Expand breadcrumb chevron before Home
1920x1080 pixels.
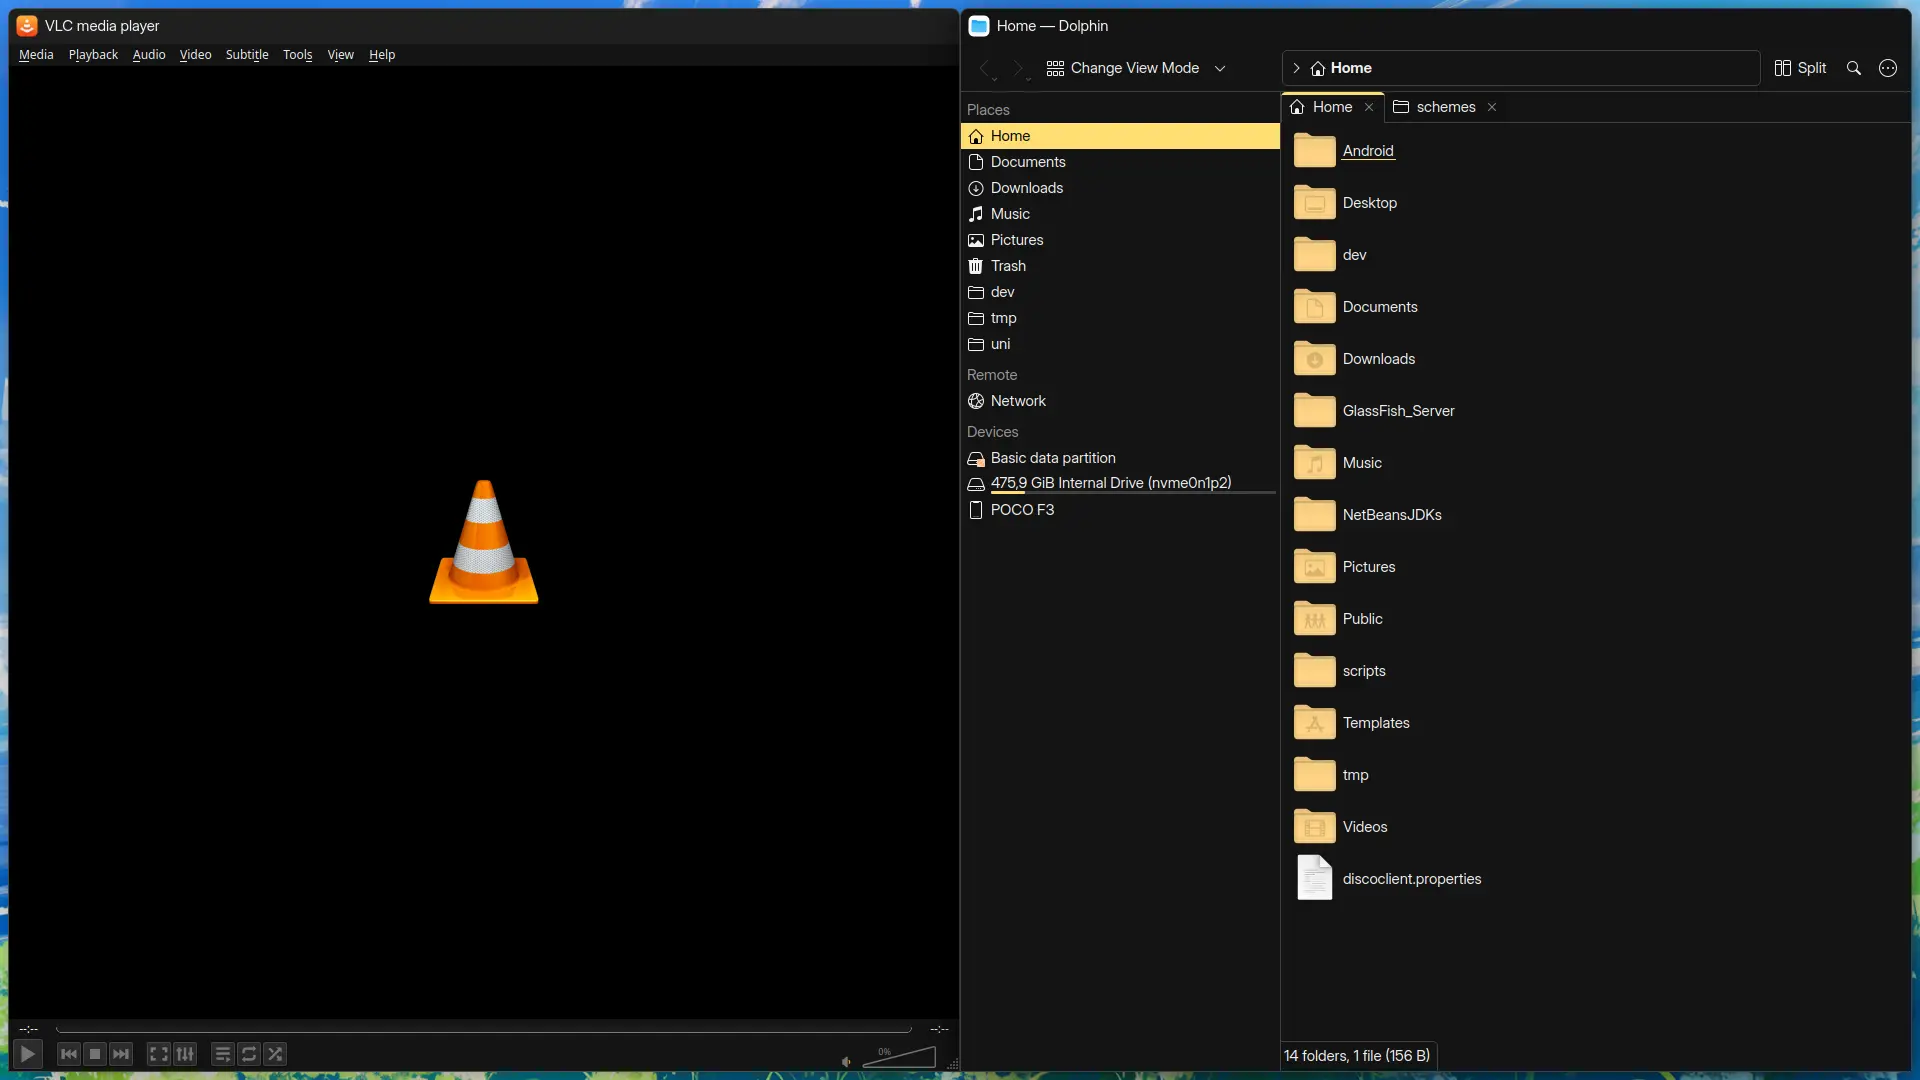point(1296,68)
